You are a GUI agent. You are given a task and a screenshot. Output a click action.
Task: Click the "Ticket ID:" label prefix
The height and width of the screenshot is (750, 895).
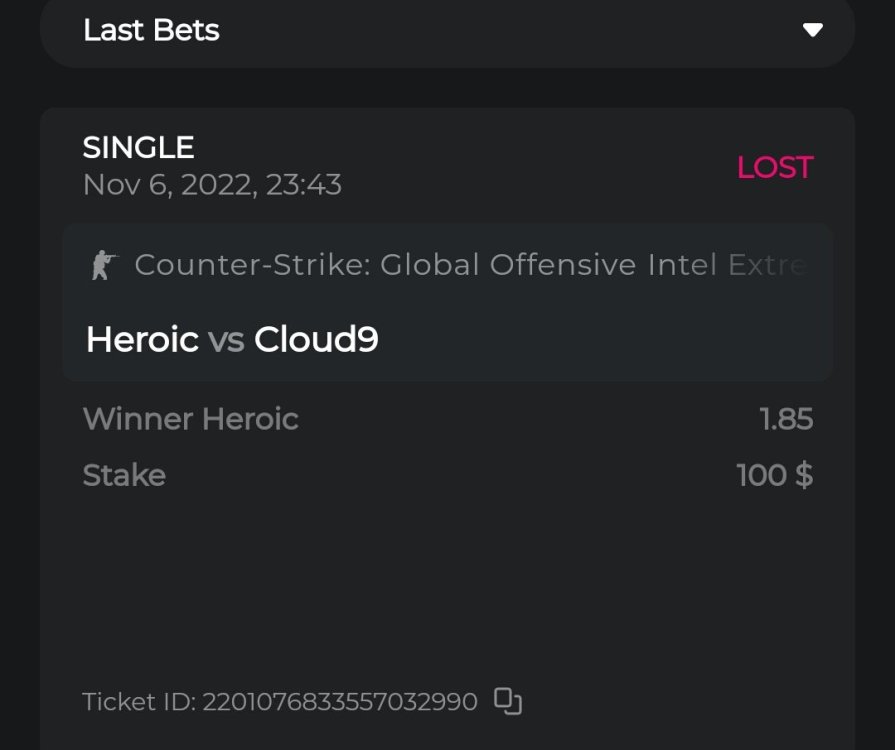(139, 702)
